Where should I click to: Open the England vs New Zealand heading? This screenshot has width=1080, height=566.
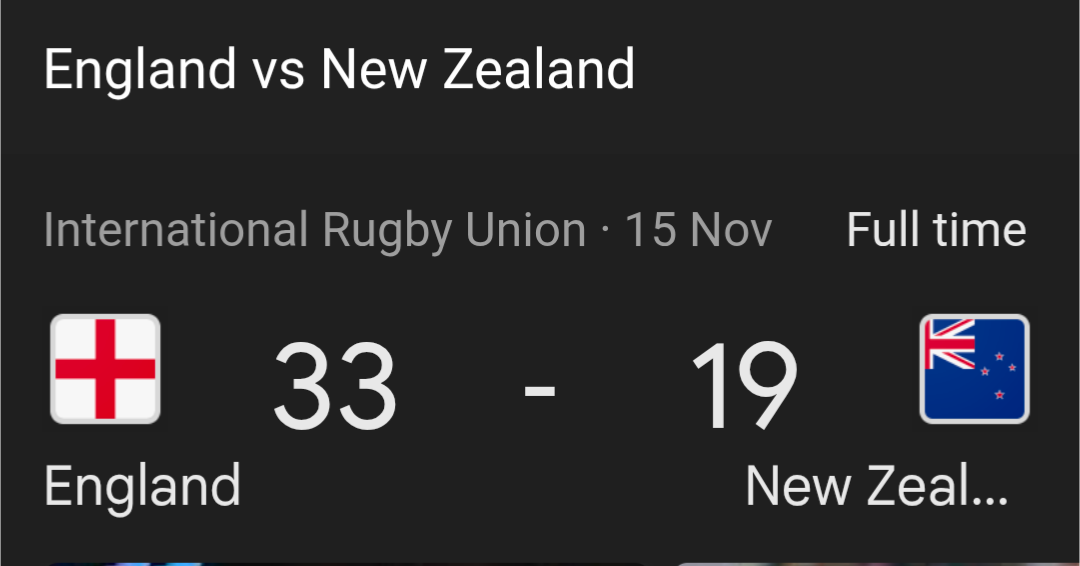[340, 70]
